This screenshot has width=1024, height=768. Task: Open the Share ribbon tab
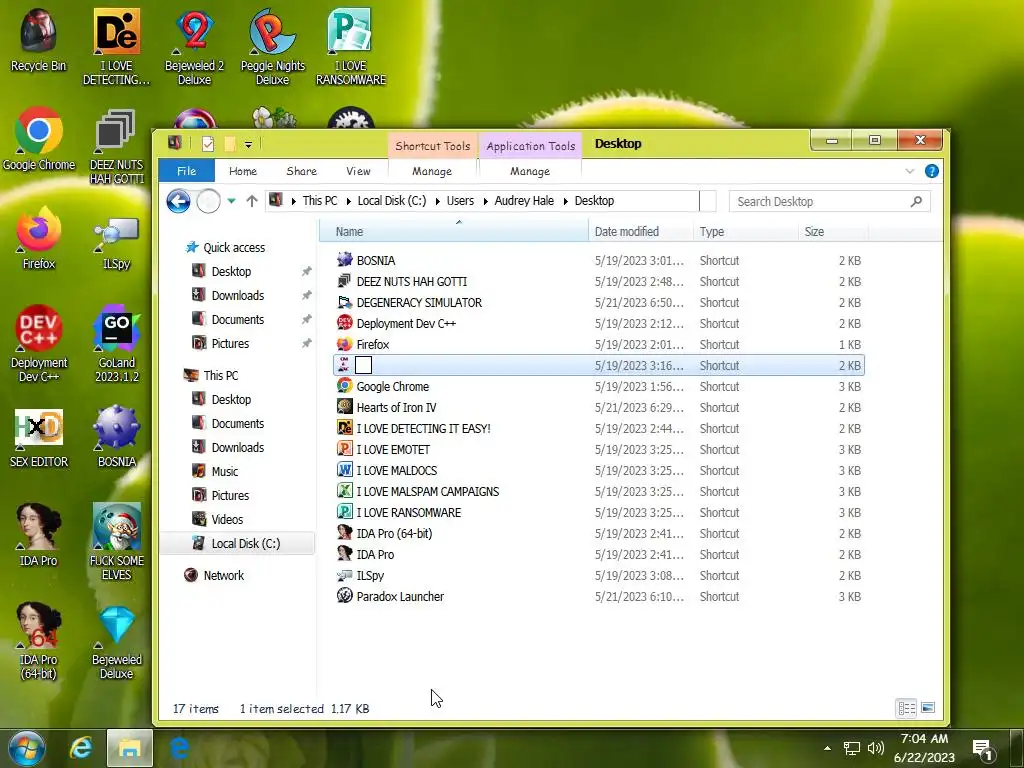click(x=301, y=171)
